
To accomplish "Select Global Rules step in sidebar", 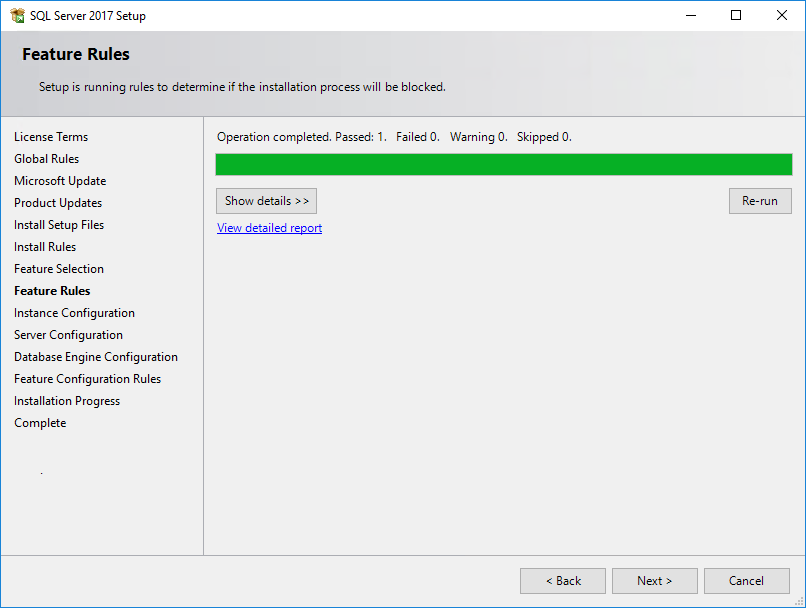I will [x=46, y=159].
